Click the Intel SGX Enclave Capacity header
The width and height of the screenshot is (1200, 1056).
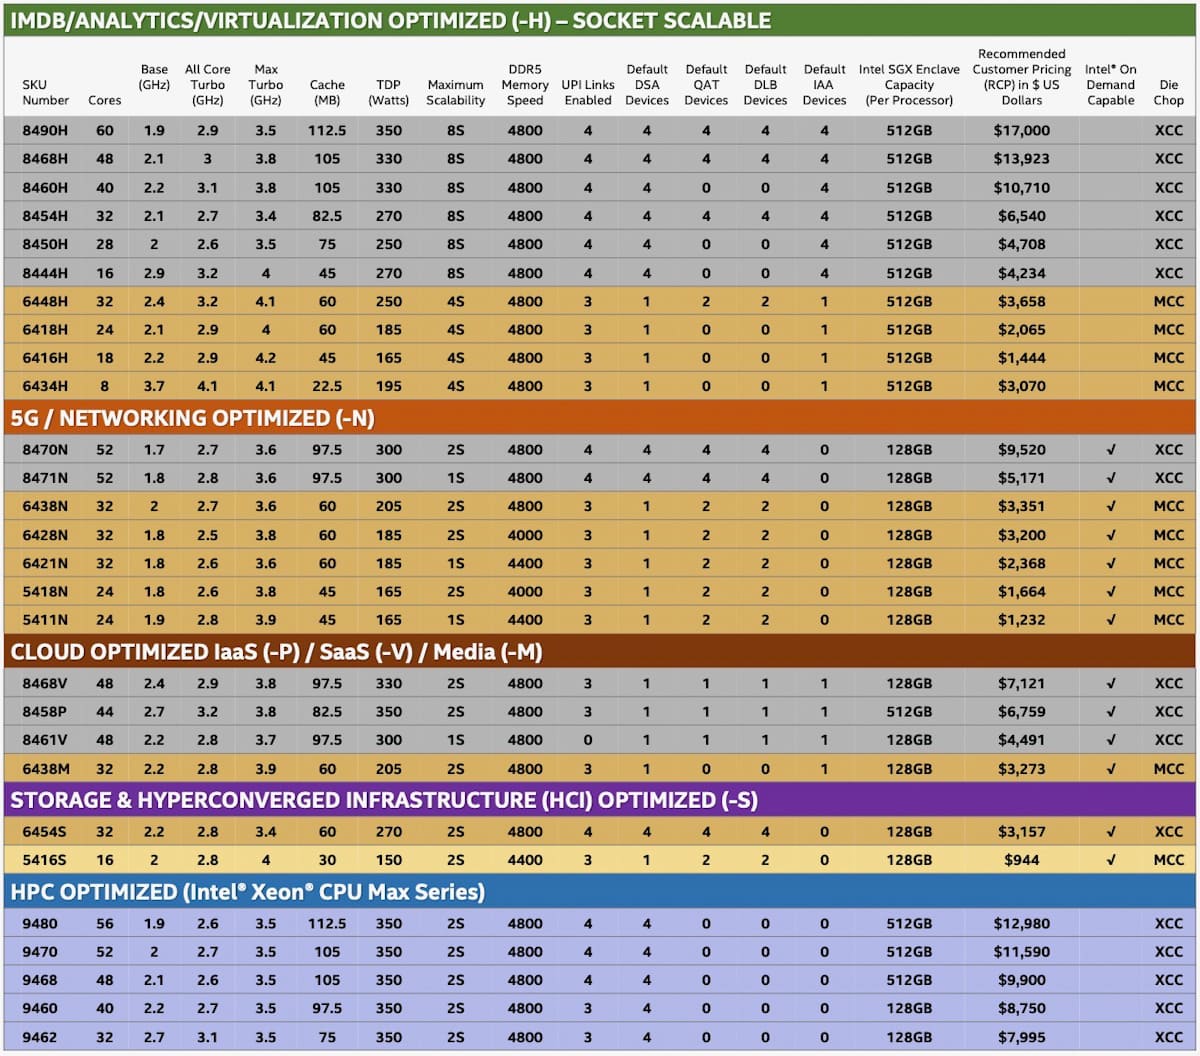click(909, 85)
